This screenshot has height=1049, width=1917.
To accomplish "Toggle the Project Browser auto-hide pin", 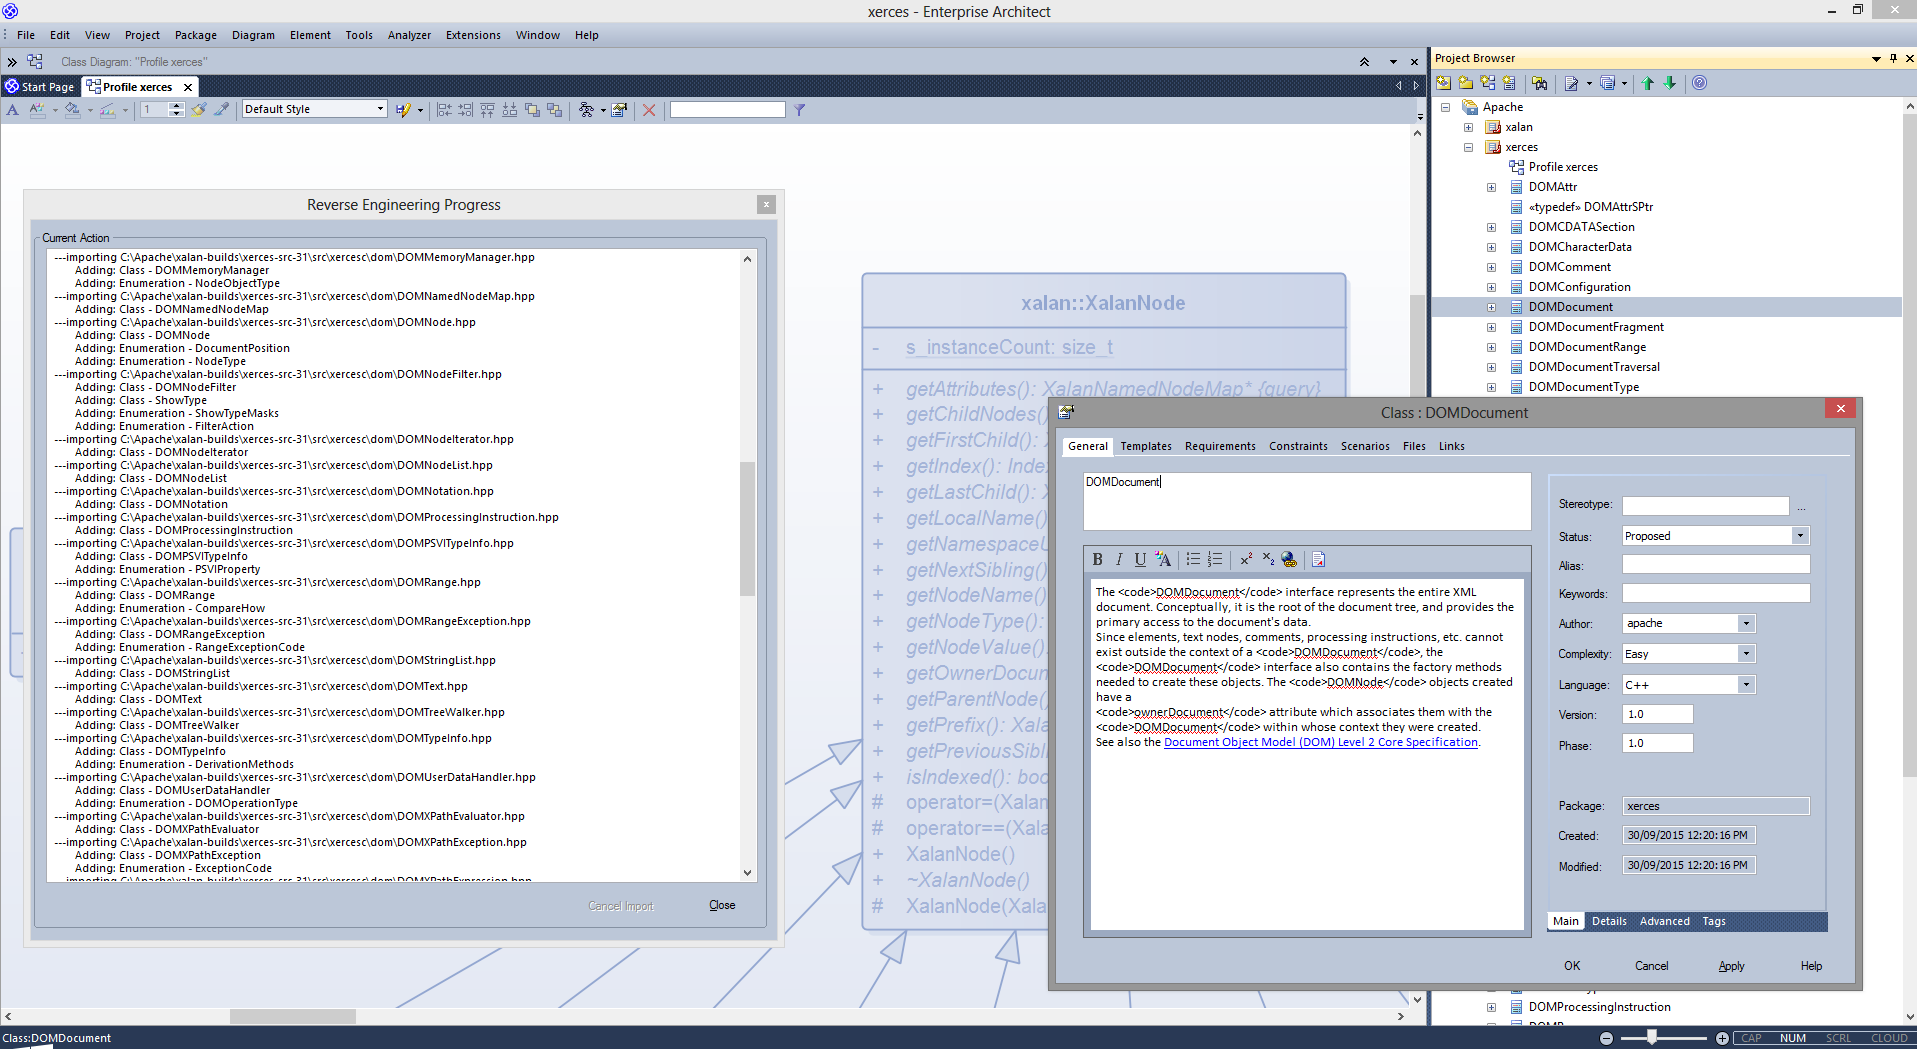I will pos(1893,59).
